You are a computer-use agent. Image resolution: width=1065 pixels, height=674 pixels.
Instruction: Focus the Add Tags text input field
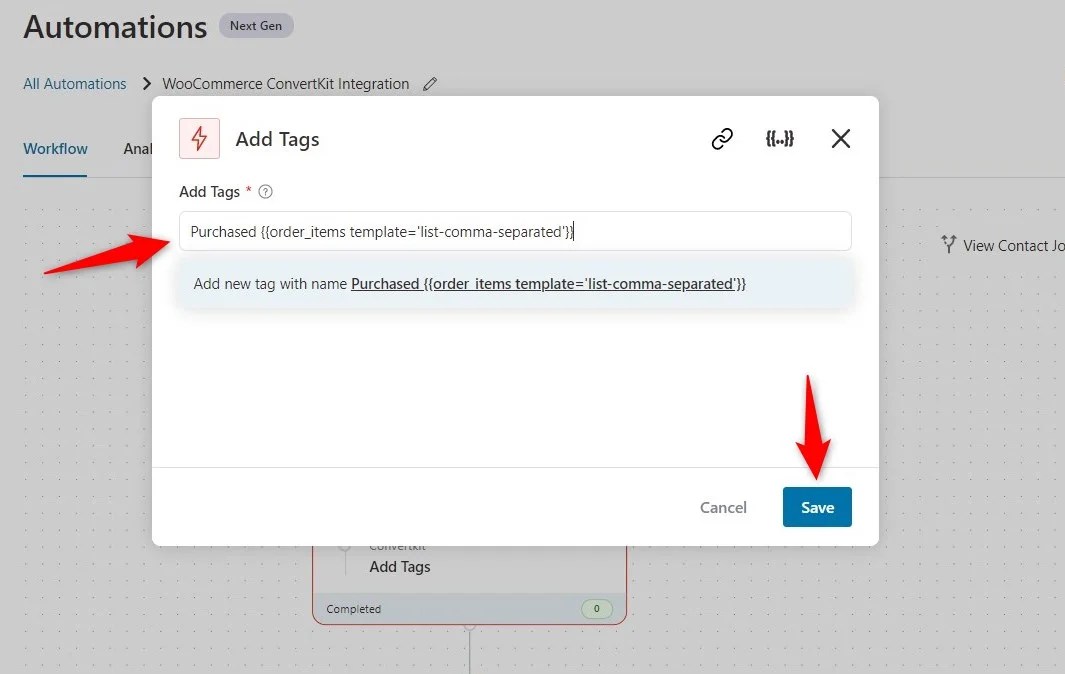515,231
